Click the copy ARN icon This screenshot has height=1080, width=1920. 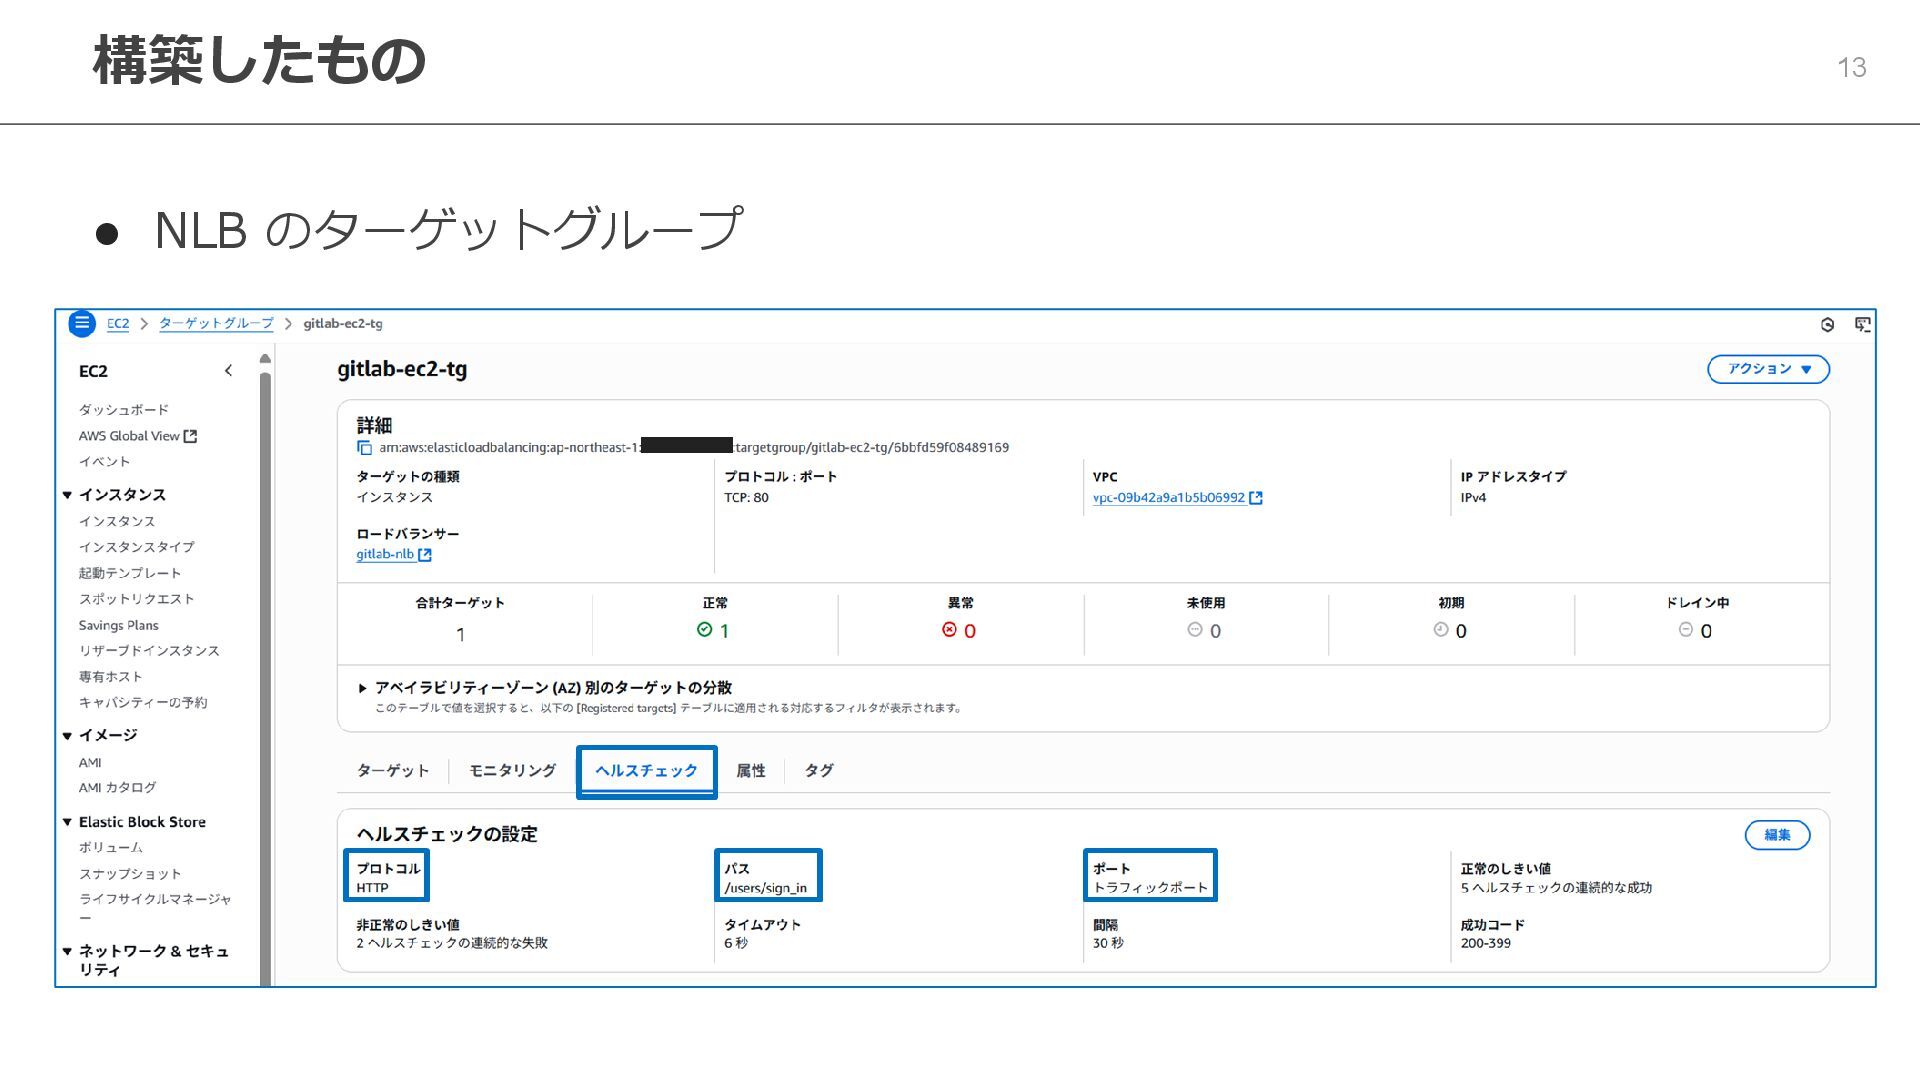pos(365,448)
